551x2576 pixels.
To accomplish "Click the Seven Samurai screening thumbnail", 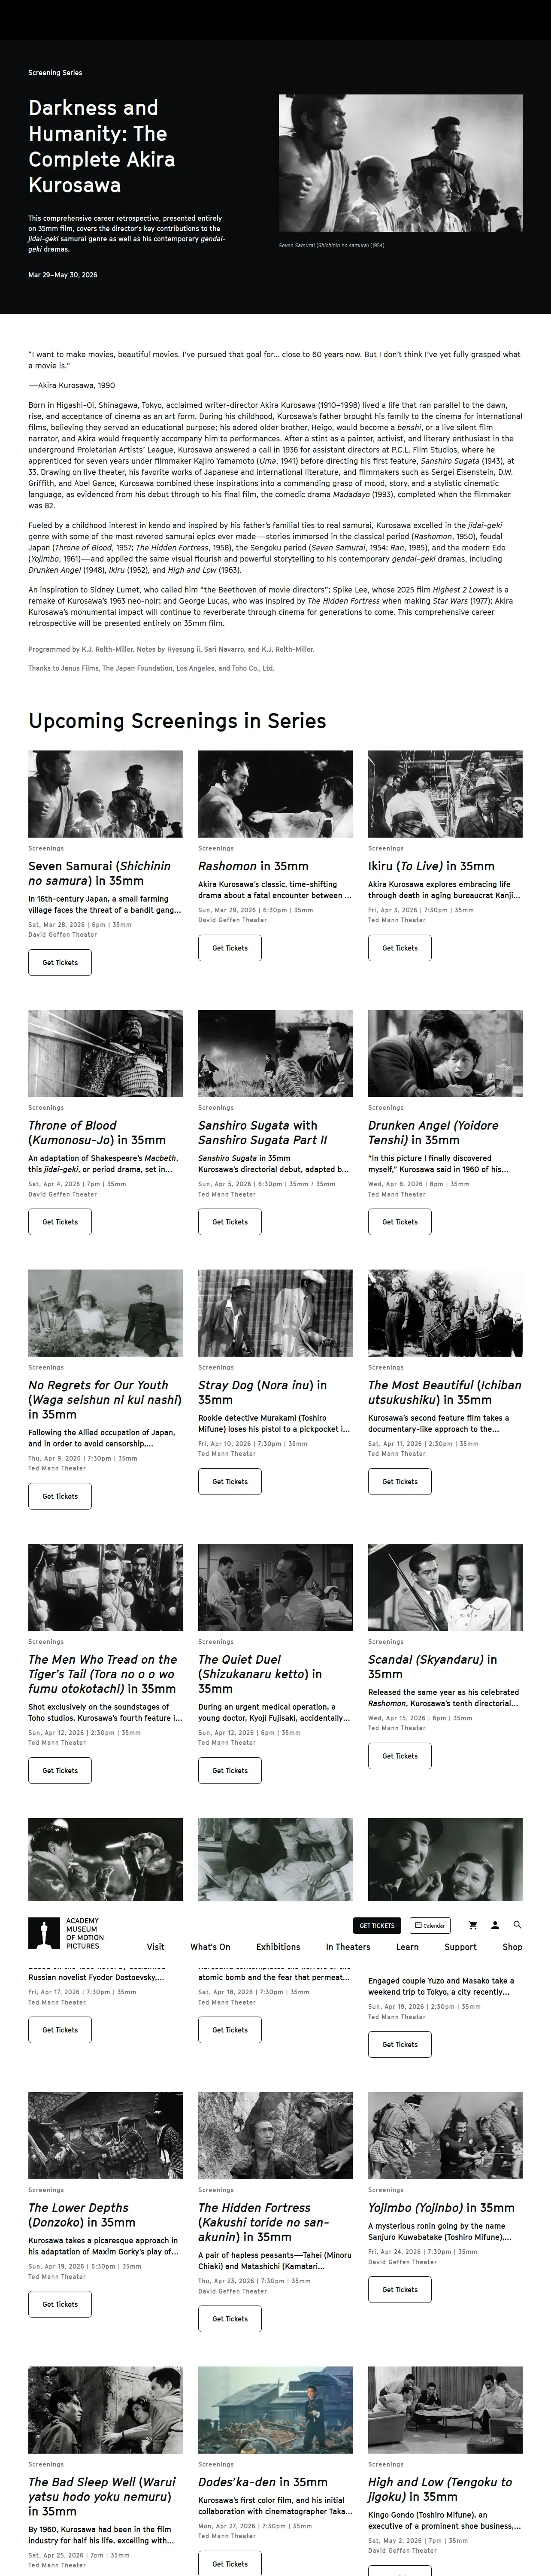I will tap(105, 794).
